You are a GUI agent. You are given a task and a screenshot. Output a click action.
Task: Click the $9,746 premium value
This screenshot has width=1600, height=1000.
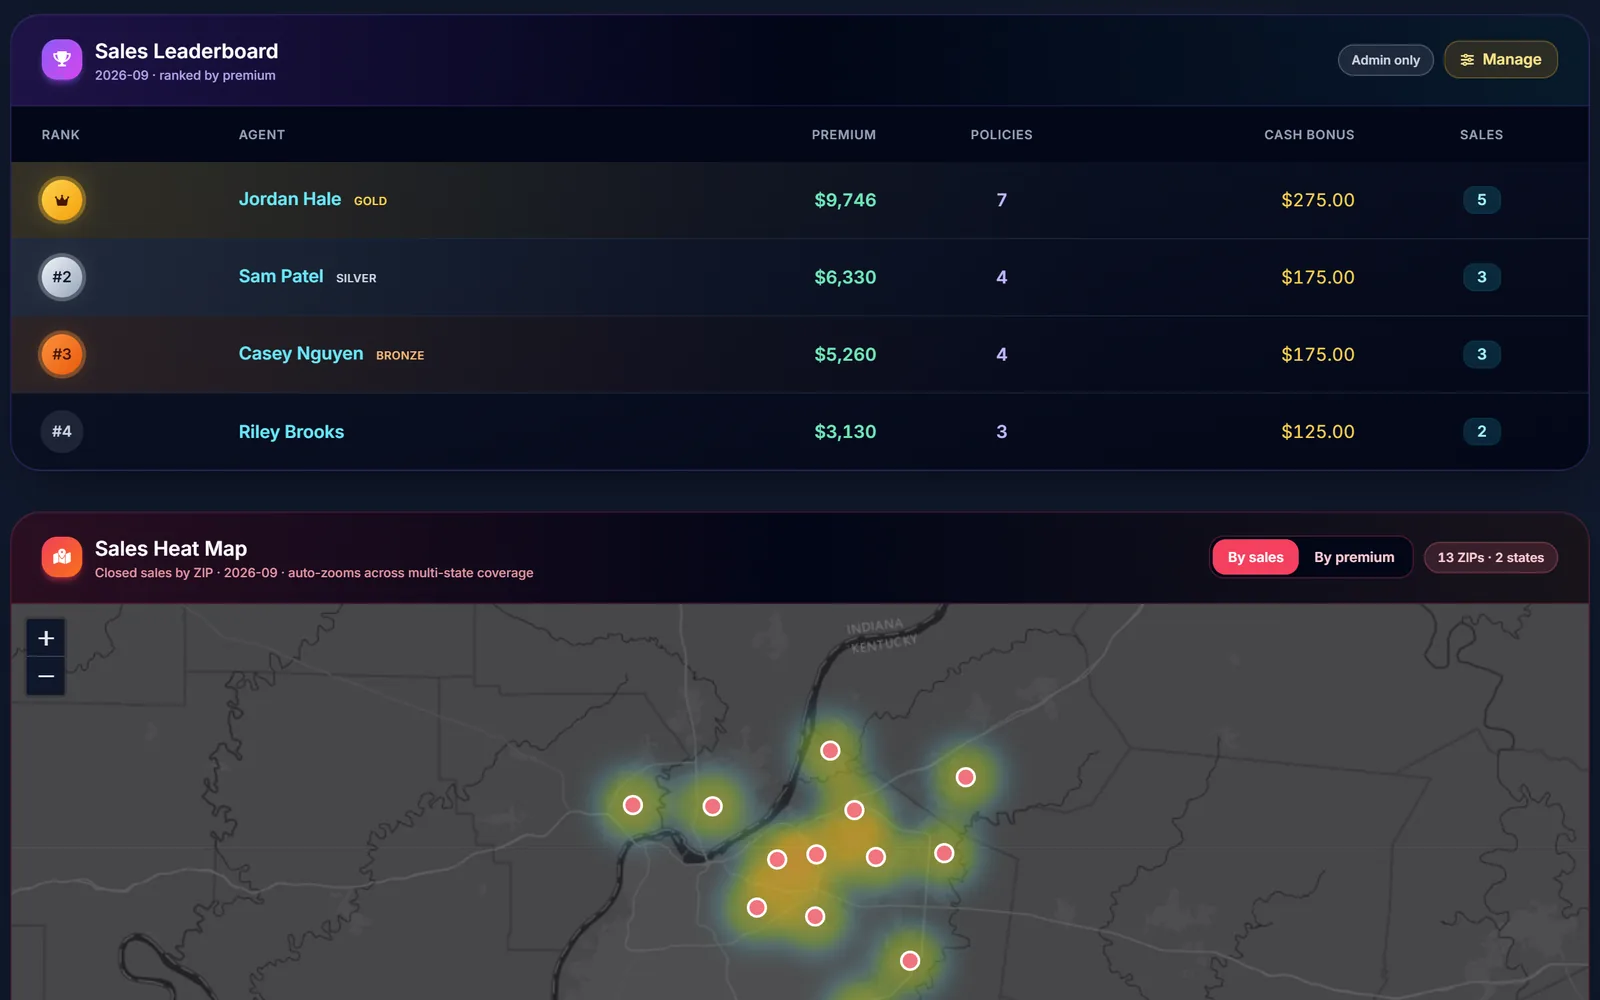click(845, 200)
